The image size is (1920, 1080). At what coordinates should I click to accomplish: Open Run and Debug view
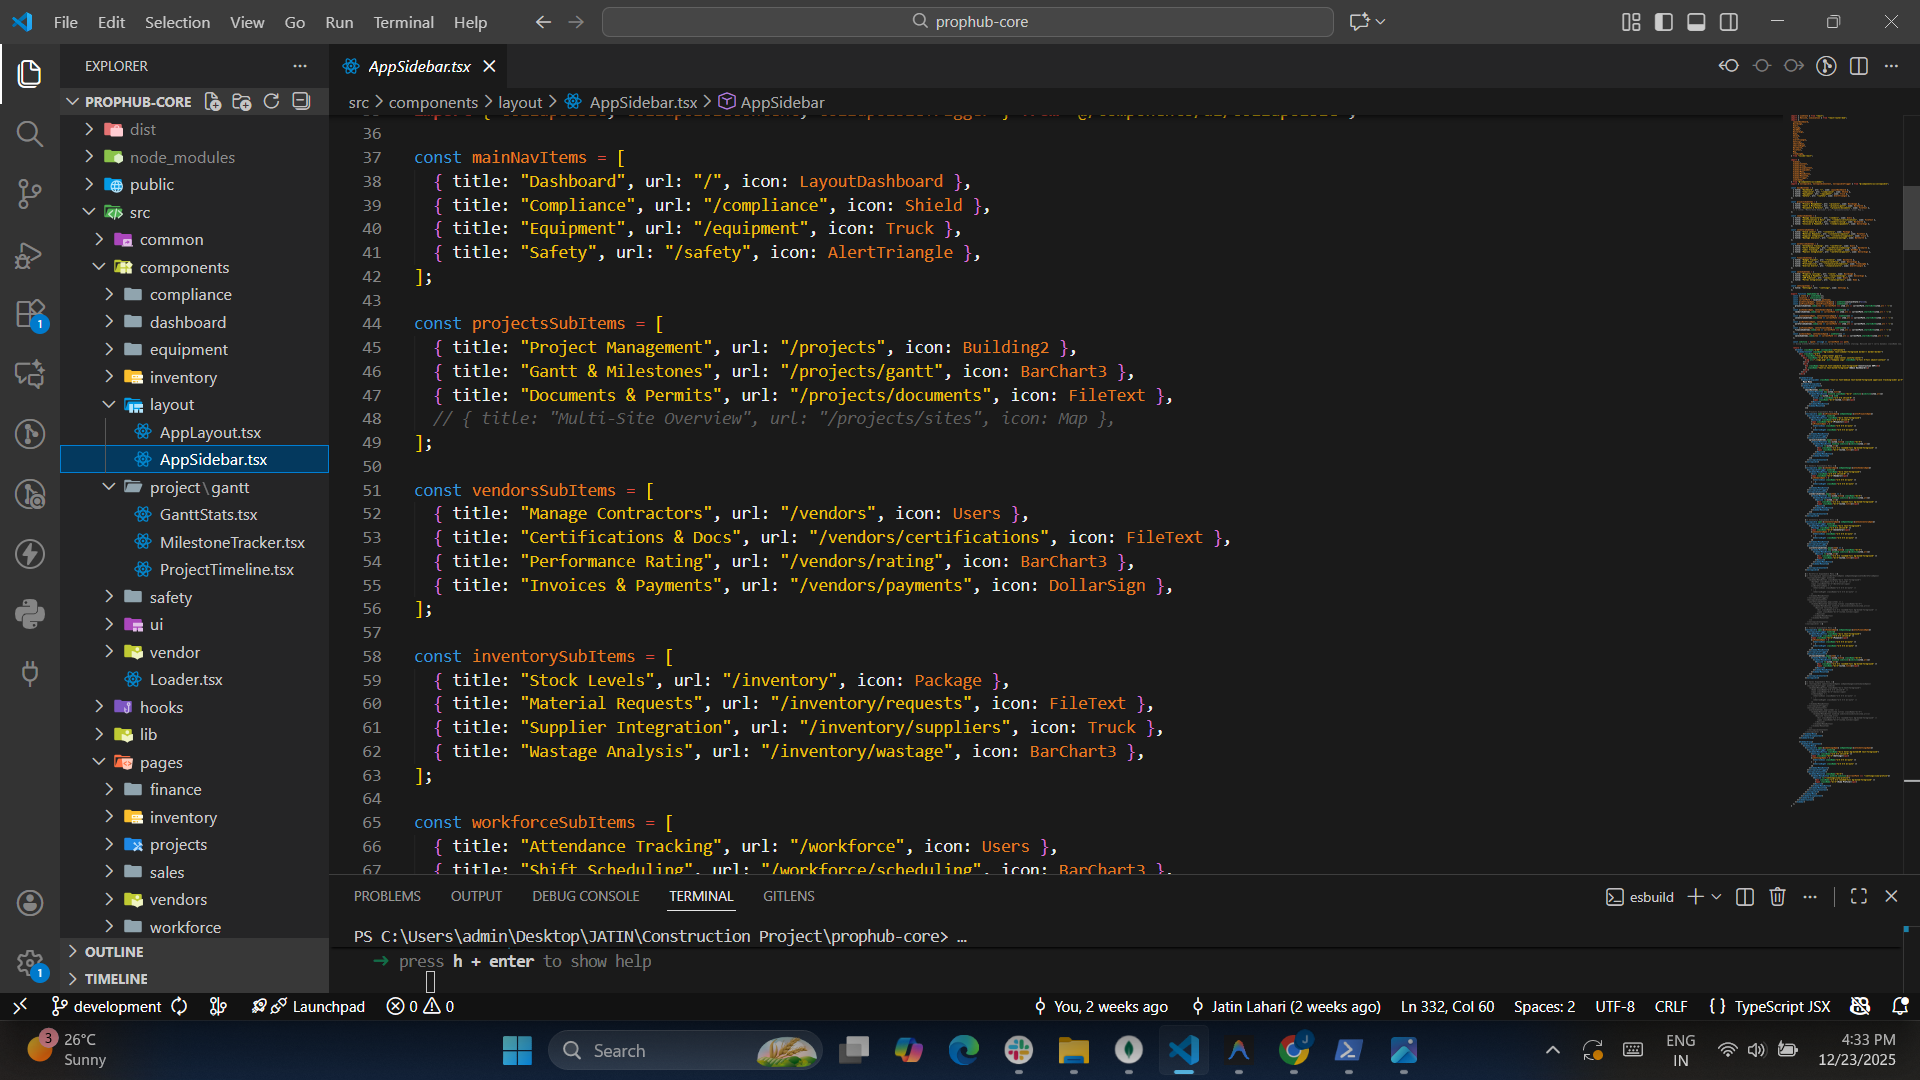click(x=29, y=255)
